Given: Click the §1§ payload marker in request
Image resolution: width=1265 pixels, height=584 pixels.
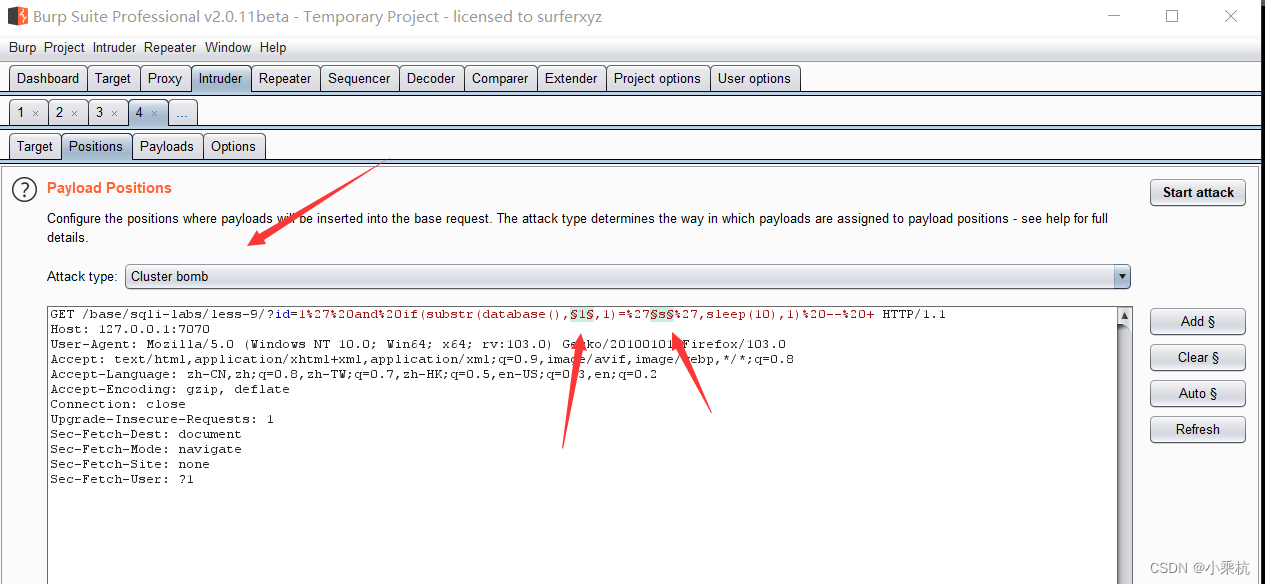Looking at the screenshot, I should click(583, 314).
